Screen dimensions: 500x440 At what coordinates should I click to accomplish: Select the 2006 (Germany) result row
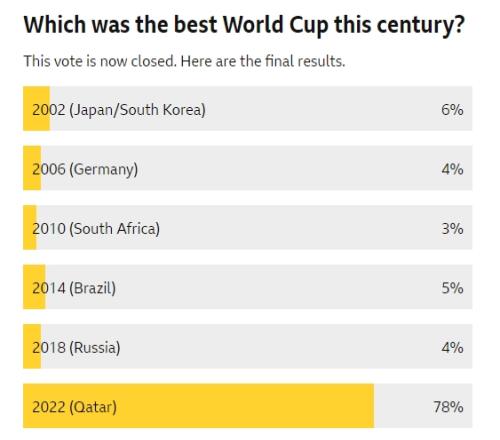coord(247,168)
